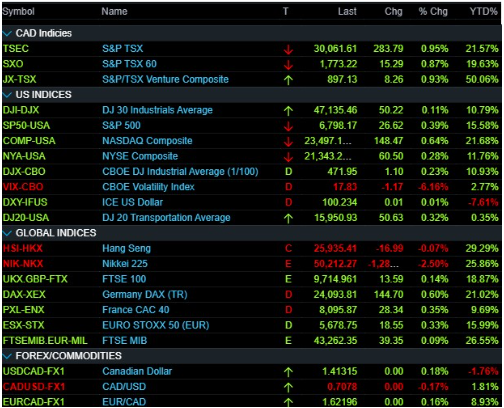This screenshot has width=504, height=408.
Task: Select the FTSEMIB.EUR-MIL symbol
Action: [45, 341]
